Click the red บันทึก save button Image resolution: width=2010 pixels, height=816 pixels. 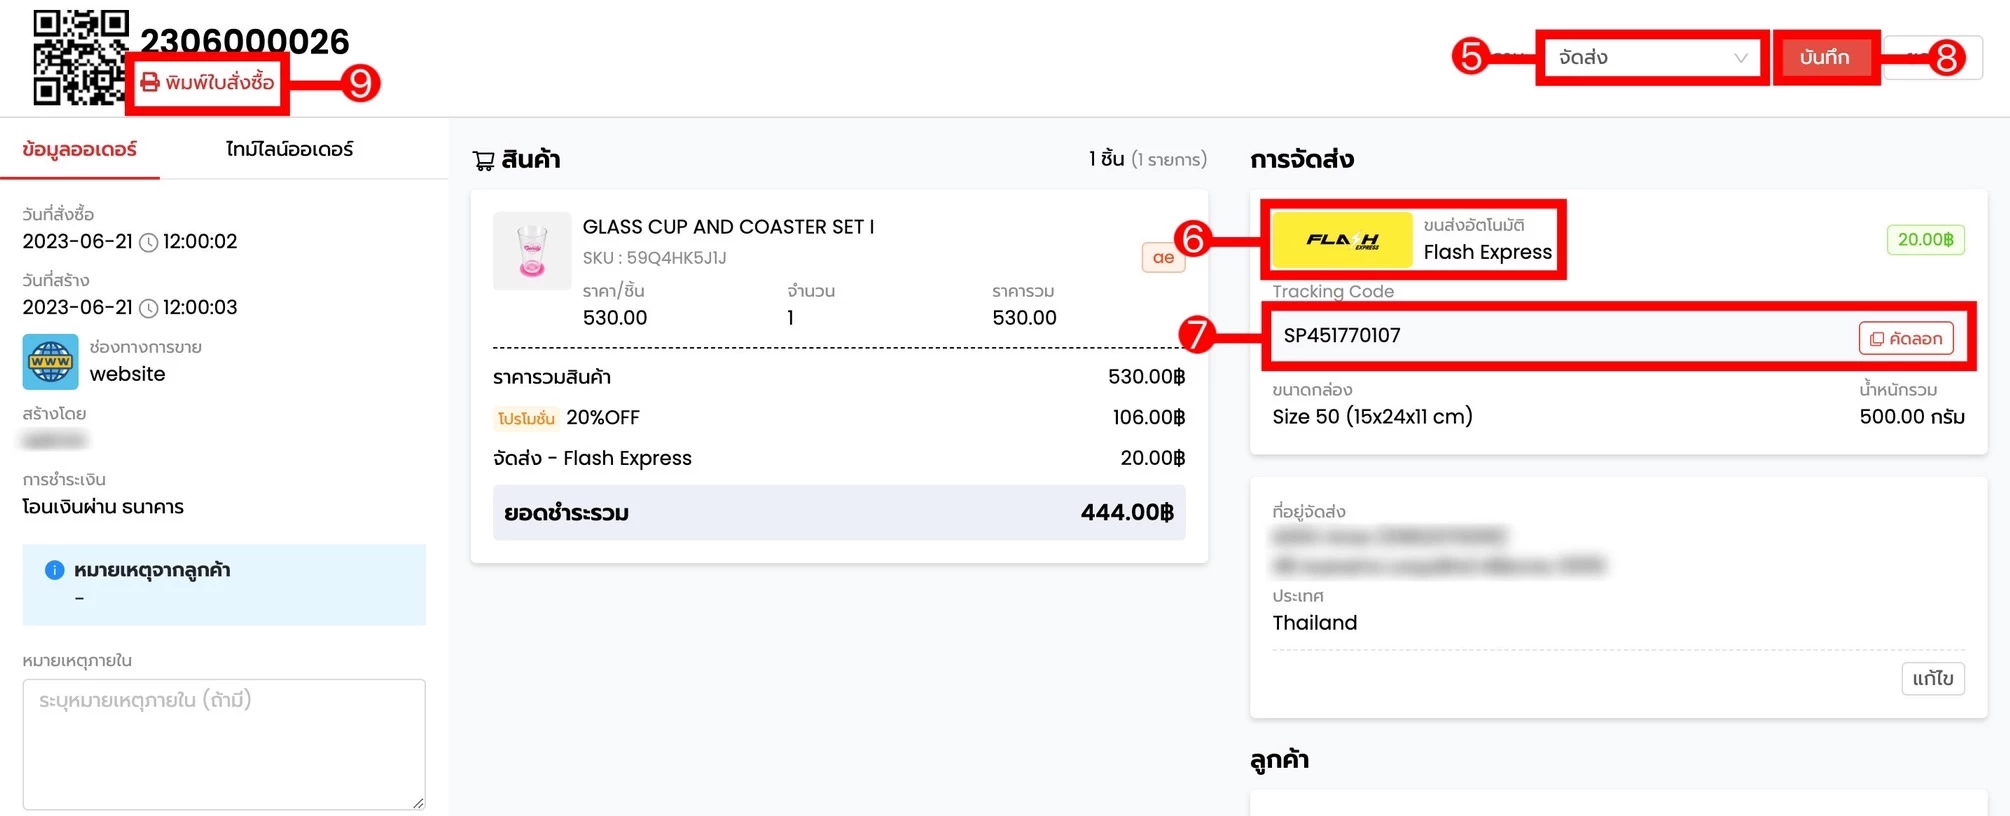pos(1825,57)
